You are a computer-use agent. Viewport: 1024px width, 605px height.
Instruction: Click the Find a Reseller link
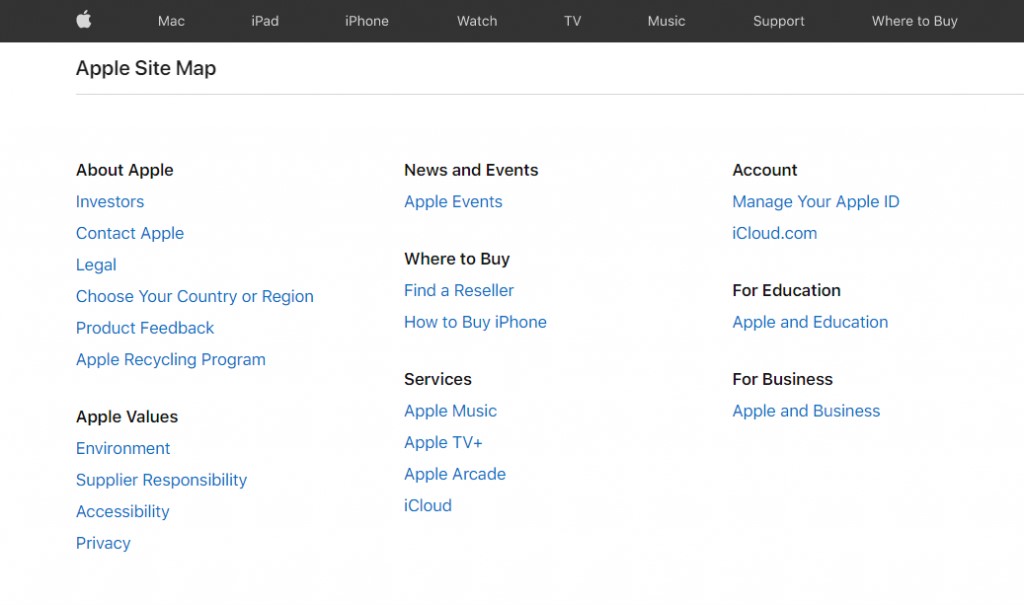point(459,291)
